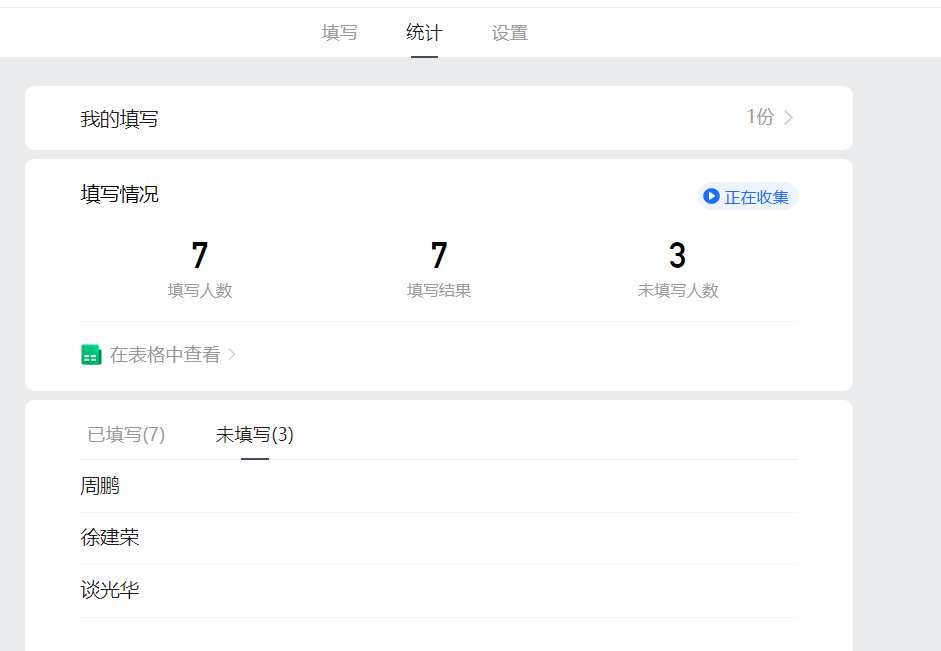The width and height of the screenshot is (941, 651).
Task: Expand the 我的填写 row chevron
Action: 788,117
